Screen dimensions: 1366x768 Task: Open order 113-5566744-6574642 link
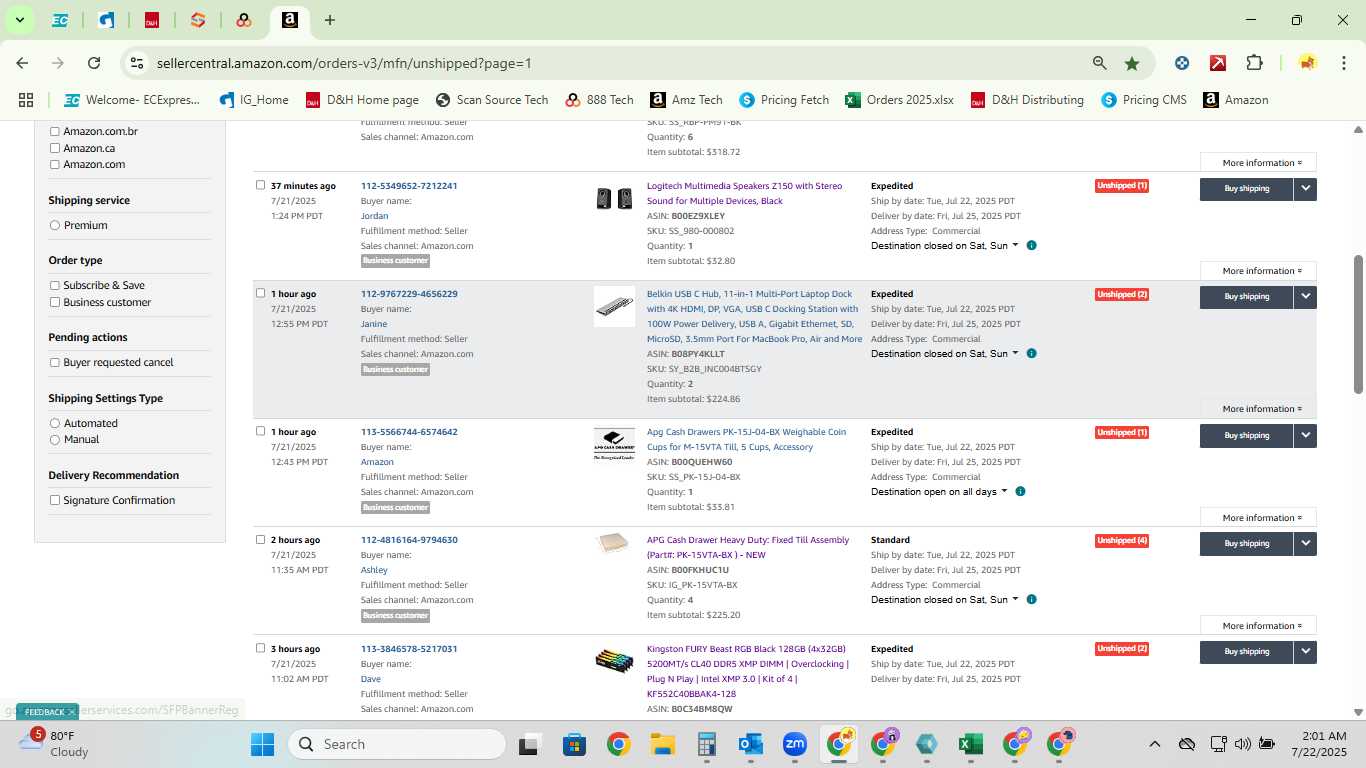pyautogui.click(x=409, y=432)
